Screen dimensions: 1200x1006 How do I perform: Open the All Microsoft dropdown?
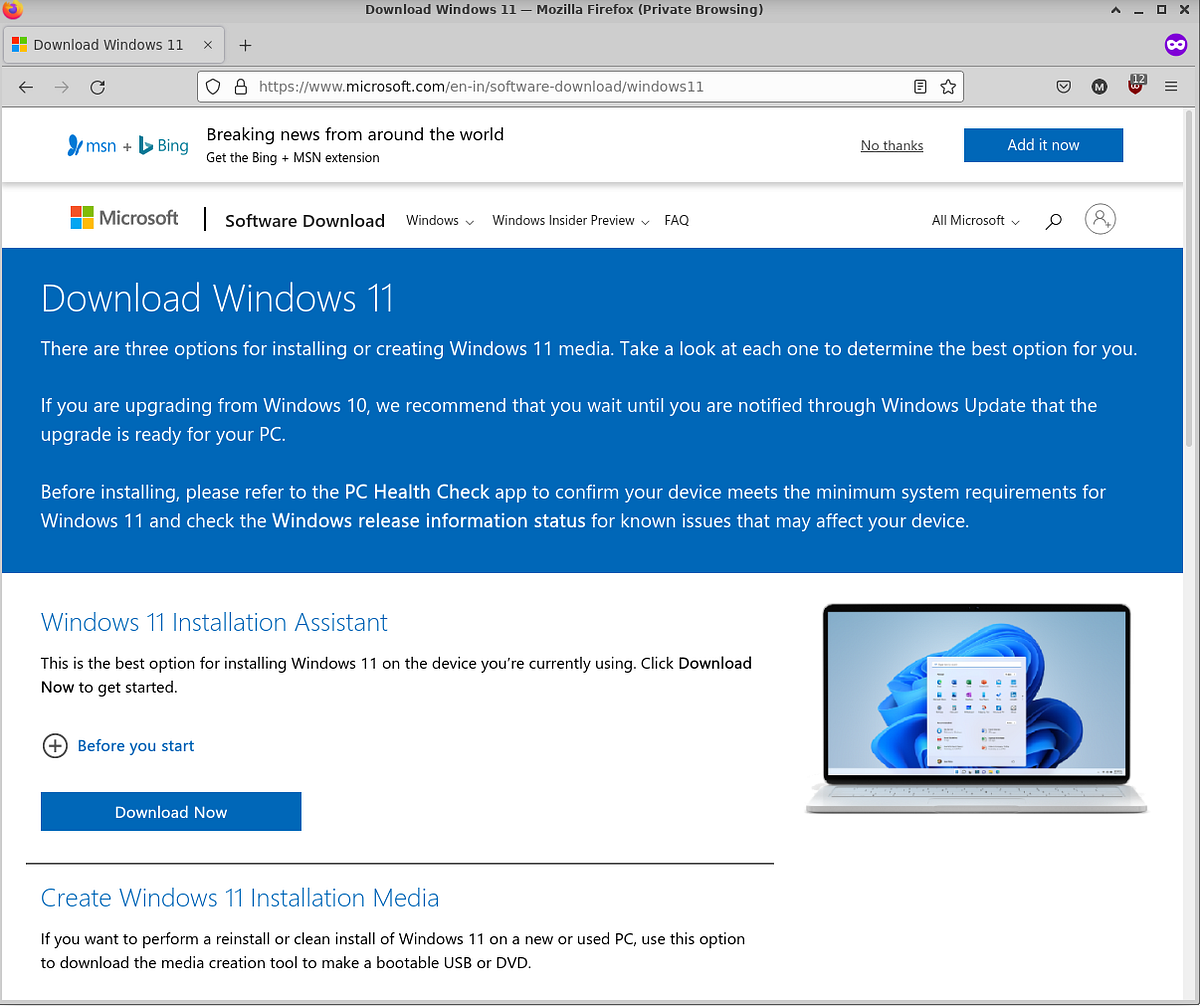[974, 220]
